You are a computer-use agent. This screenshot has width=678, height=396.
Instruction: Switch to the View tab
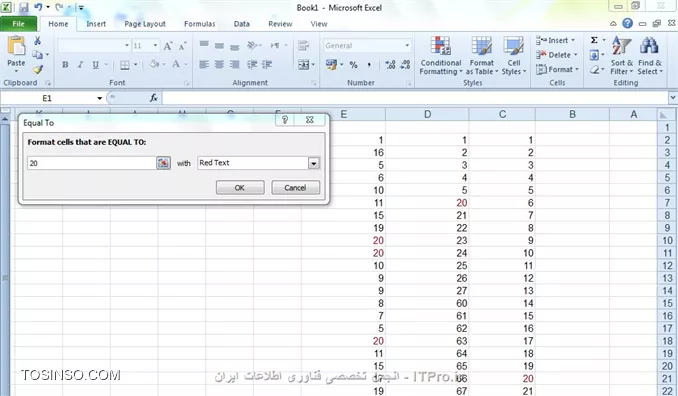[x=319, y=24]
